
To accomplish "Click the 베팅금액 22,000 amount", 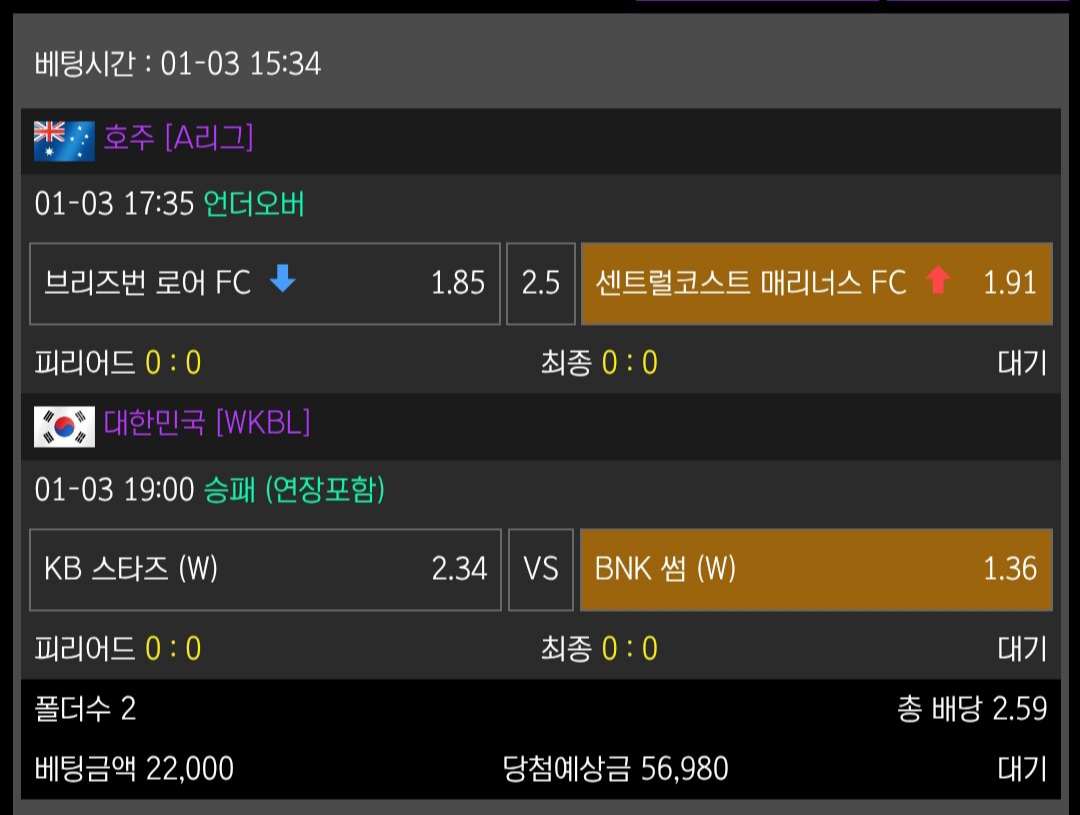I will coord(134,768).
